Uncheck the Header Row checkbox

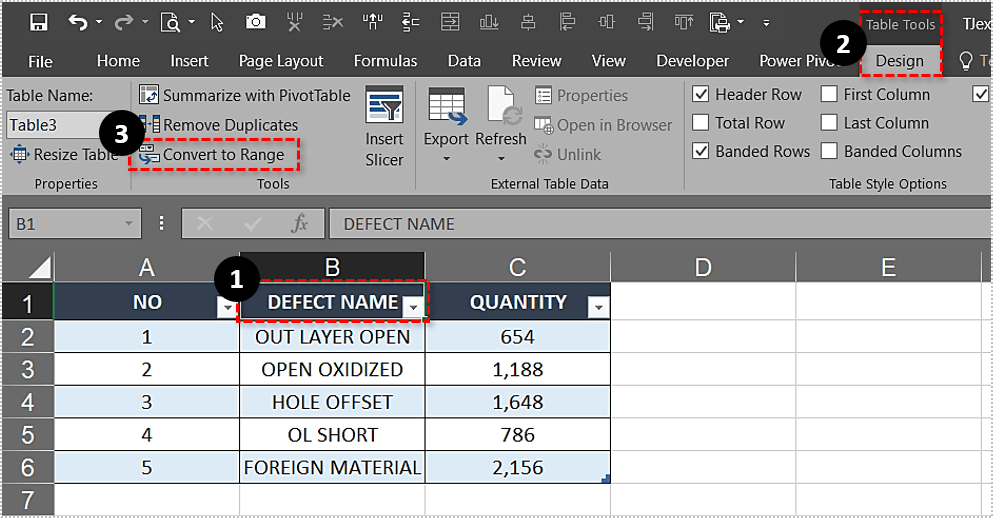[x=700, y=95]
